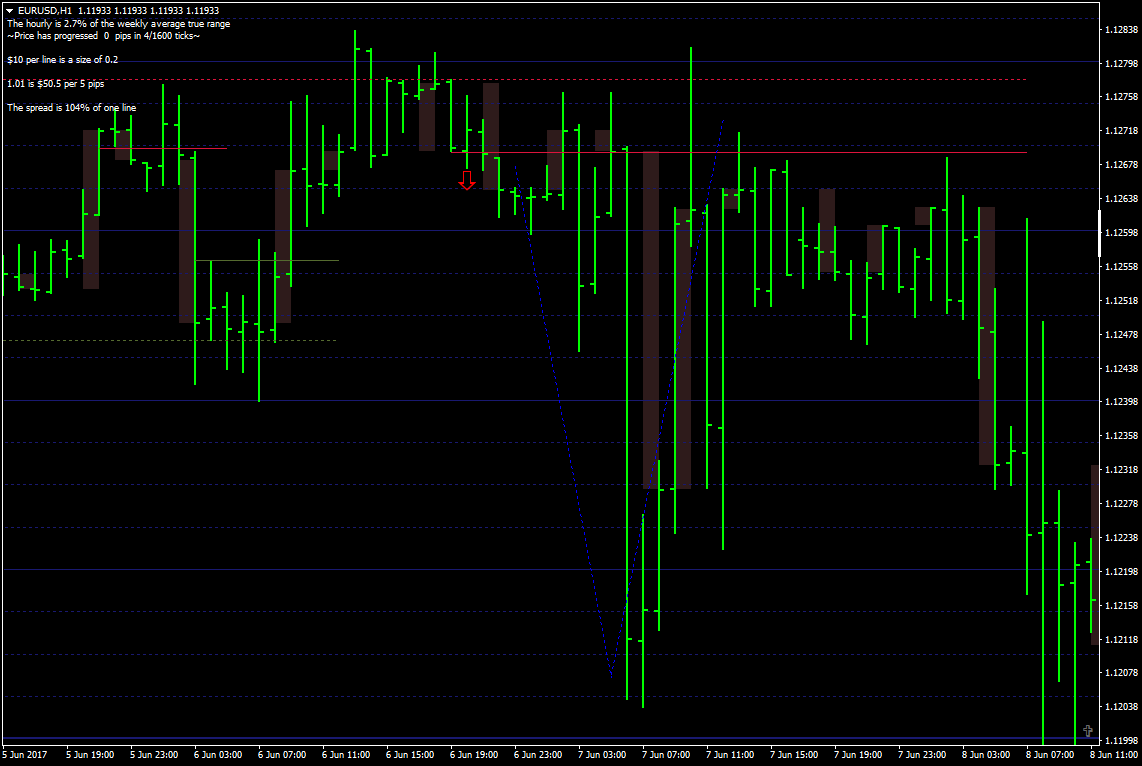Click 'The spread is 104% of one line'
Screen dimensions: 1142x766
(72, 108)
